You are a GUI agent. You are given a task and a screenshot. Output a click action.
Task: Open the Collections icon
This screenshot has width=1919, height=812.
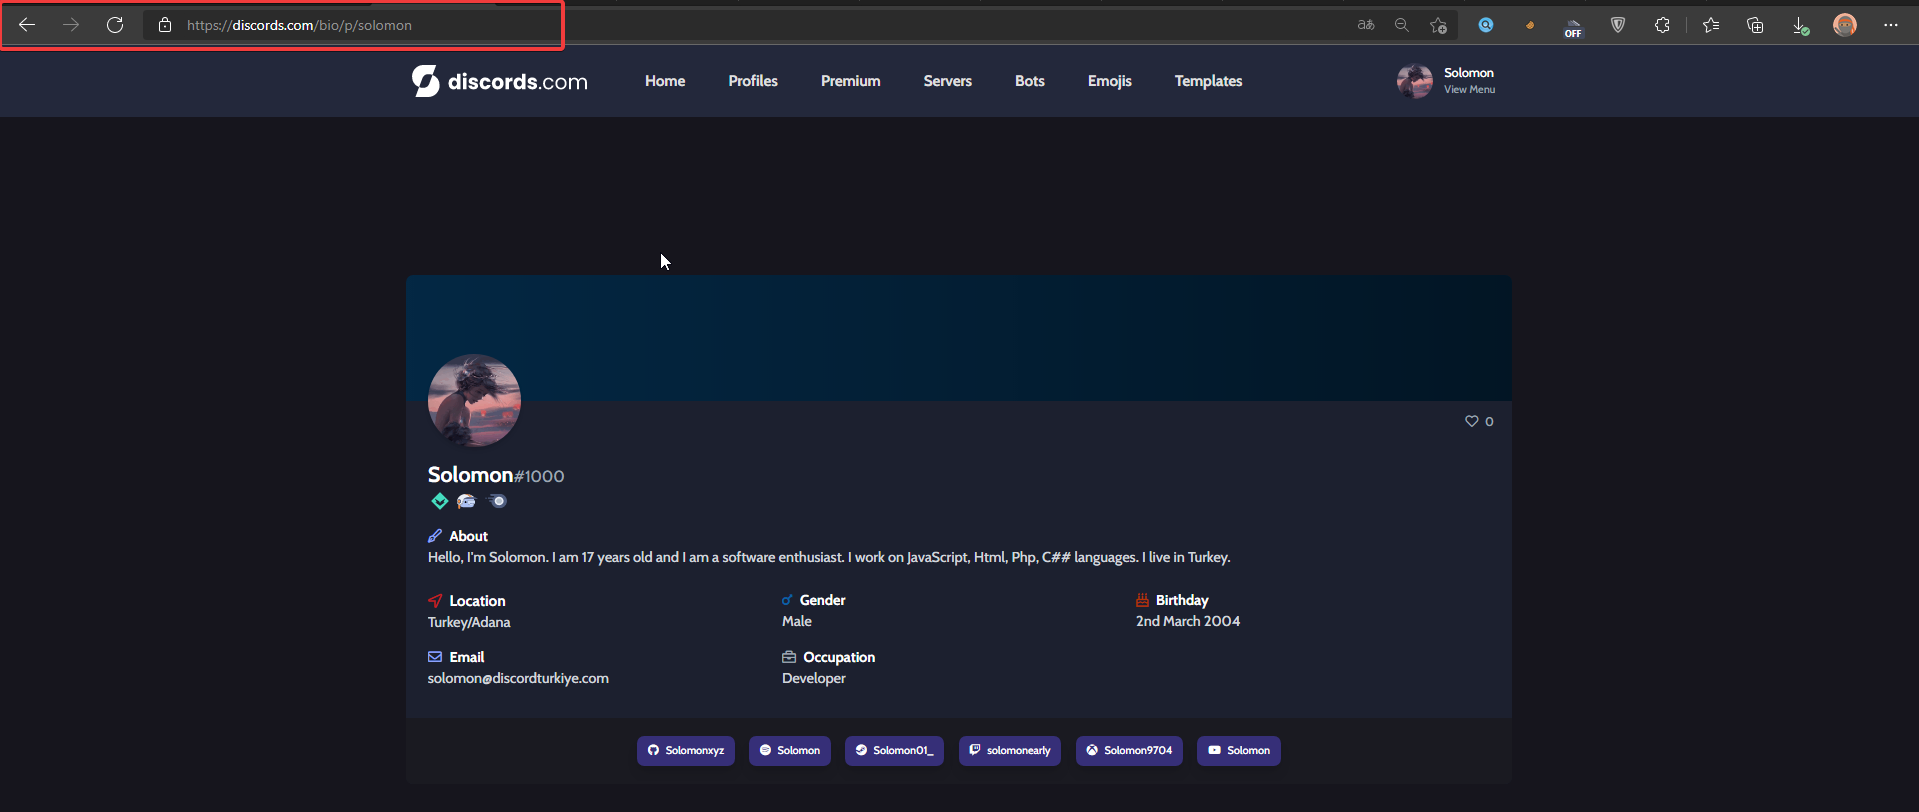coord(1755,25)
